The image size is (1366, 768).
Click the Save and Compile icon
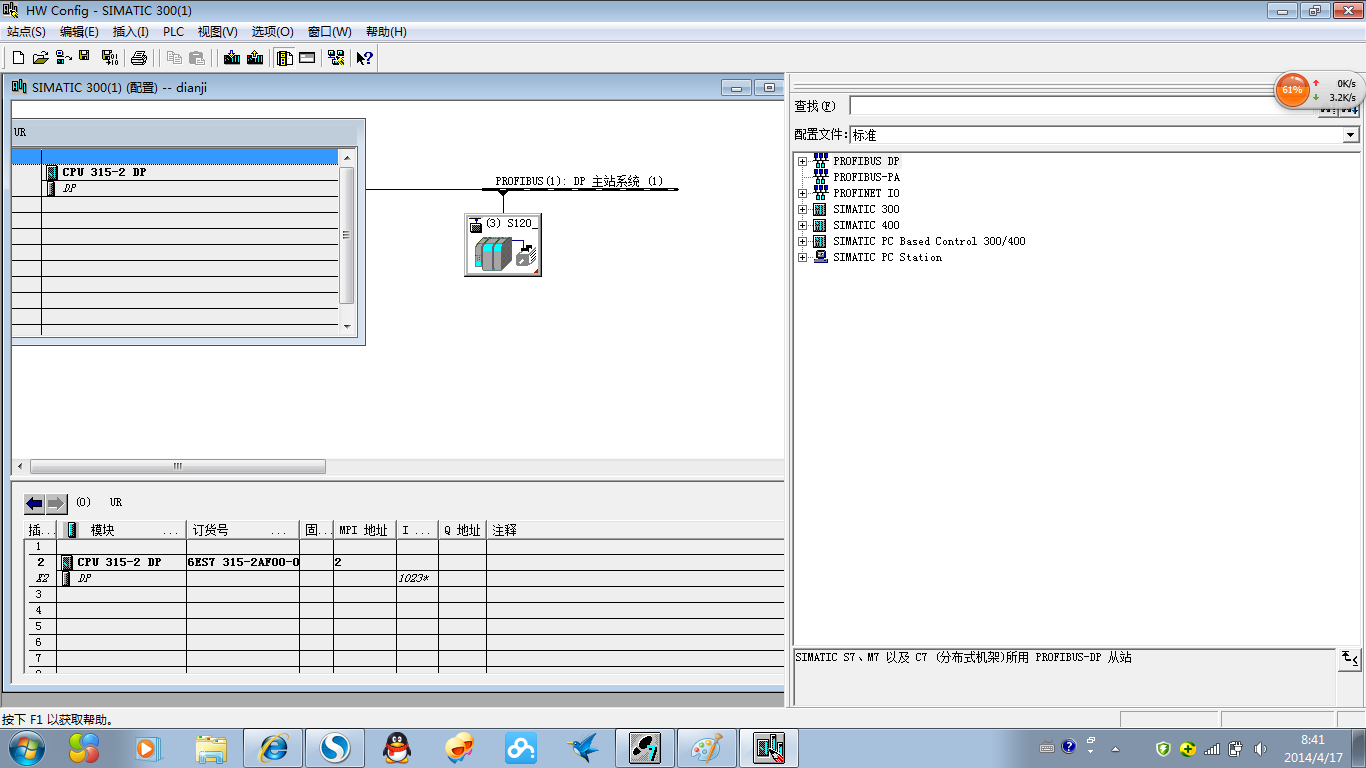click(109, 58)
